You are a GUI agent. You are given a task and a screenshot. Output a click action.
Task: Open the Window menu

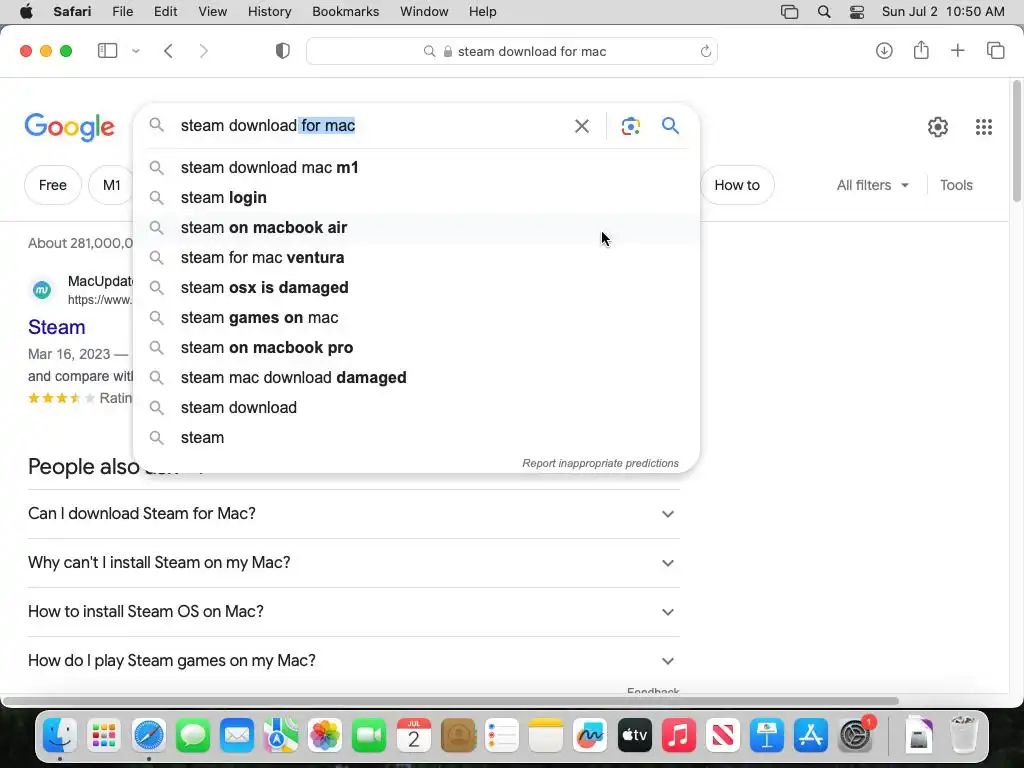click(x=424, y=12)
